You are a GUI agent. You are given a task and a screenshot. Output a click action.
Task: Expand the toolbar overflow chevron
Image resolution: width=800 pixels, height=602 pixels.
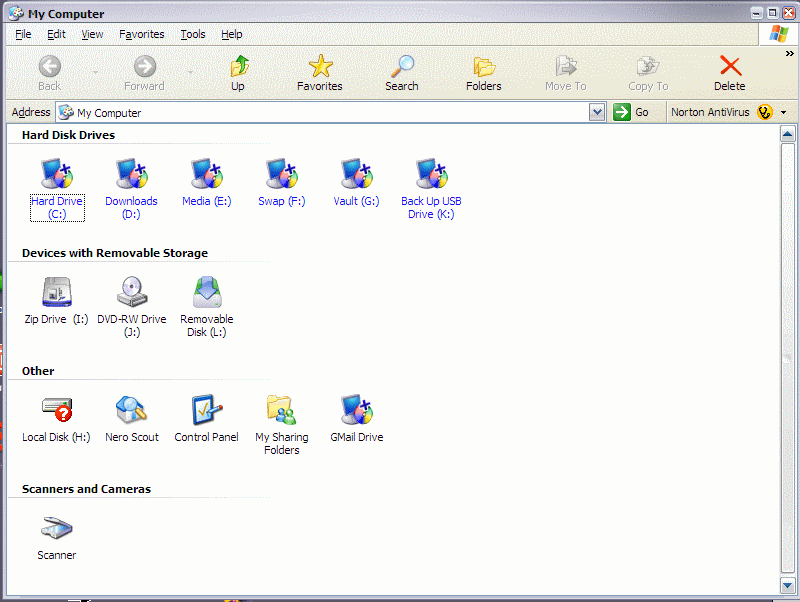tap(790, 54)
